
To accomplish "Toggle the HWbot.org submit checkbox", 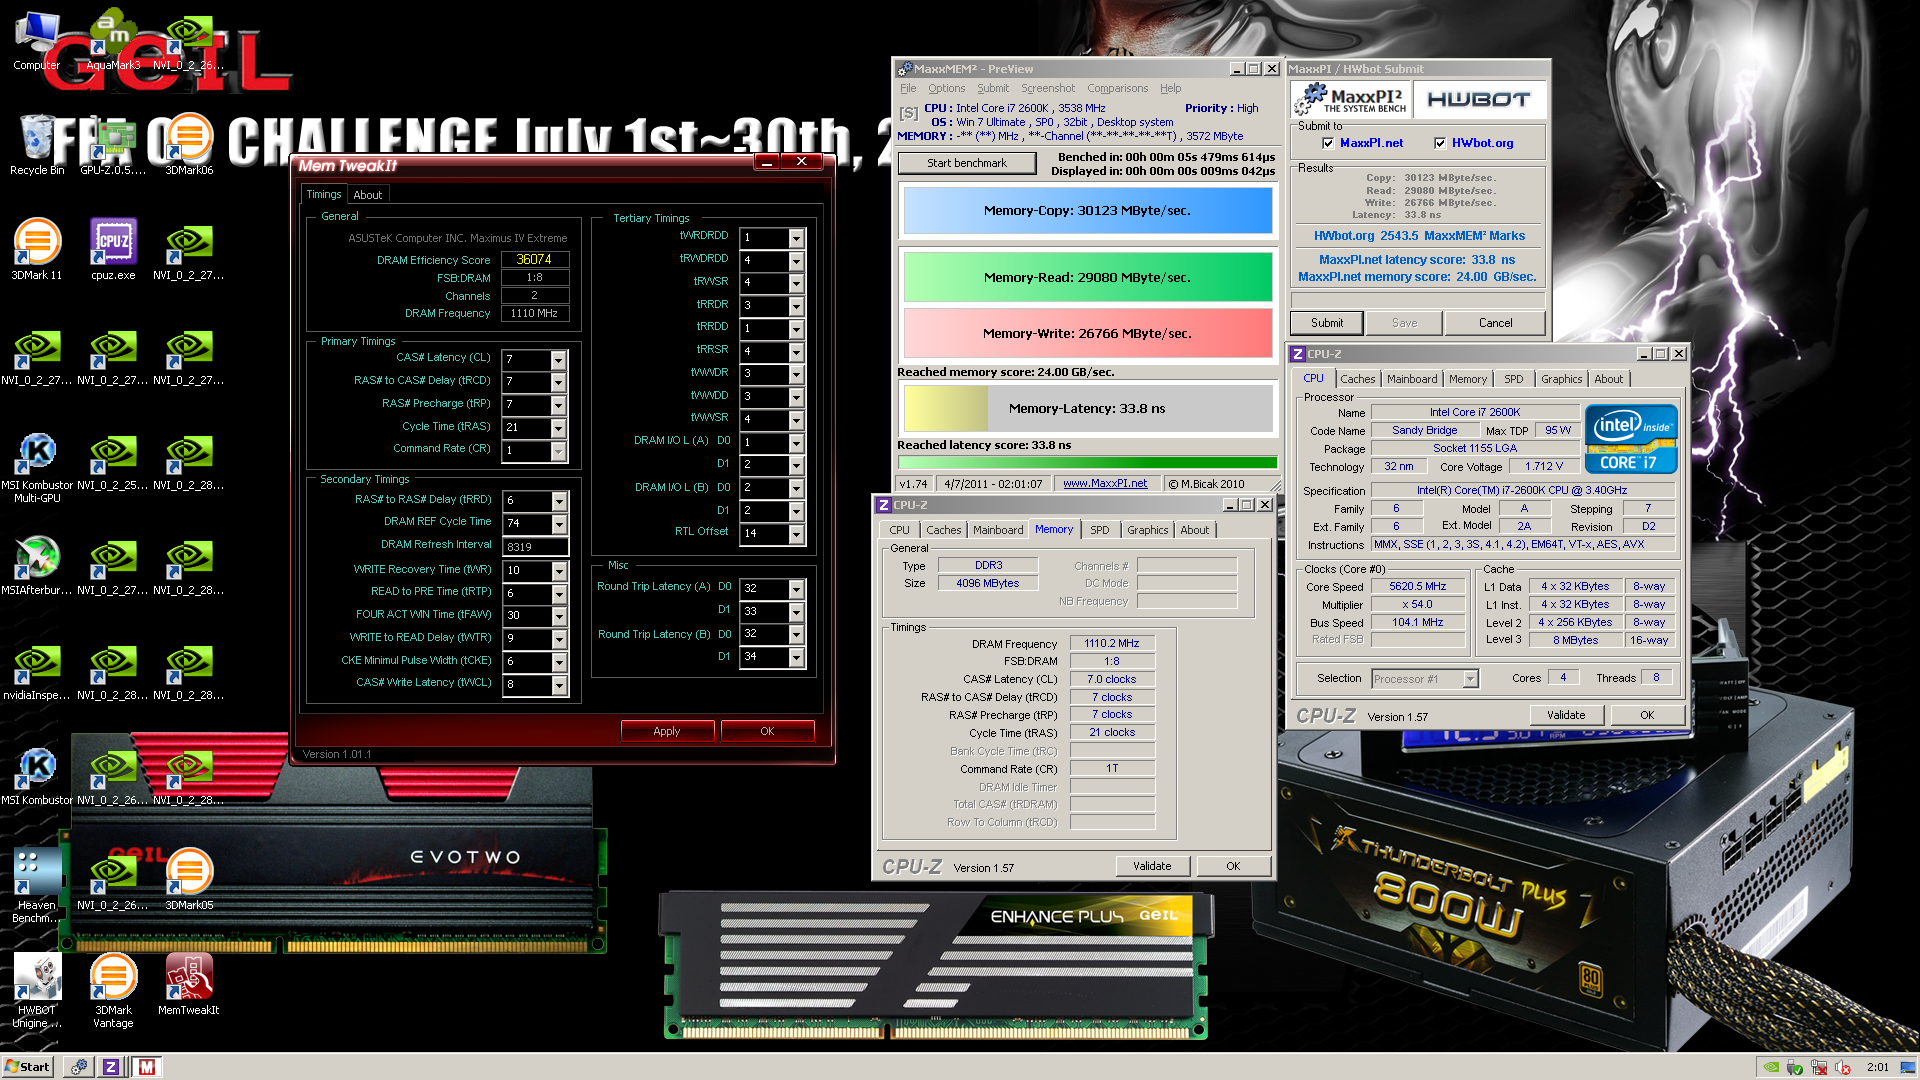I will [x=1440, y=143].
